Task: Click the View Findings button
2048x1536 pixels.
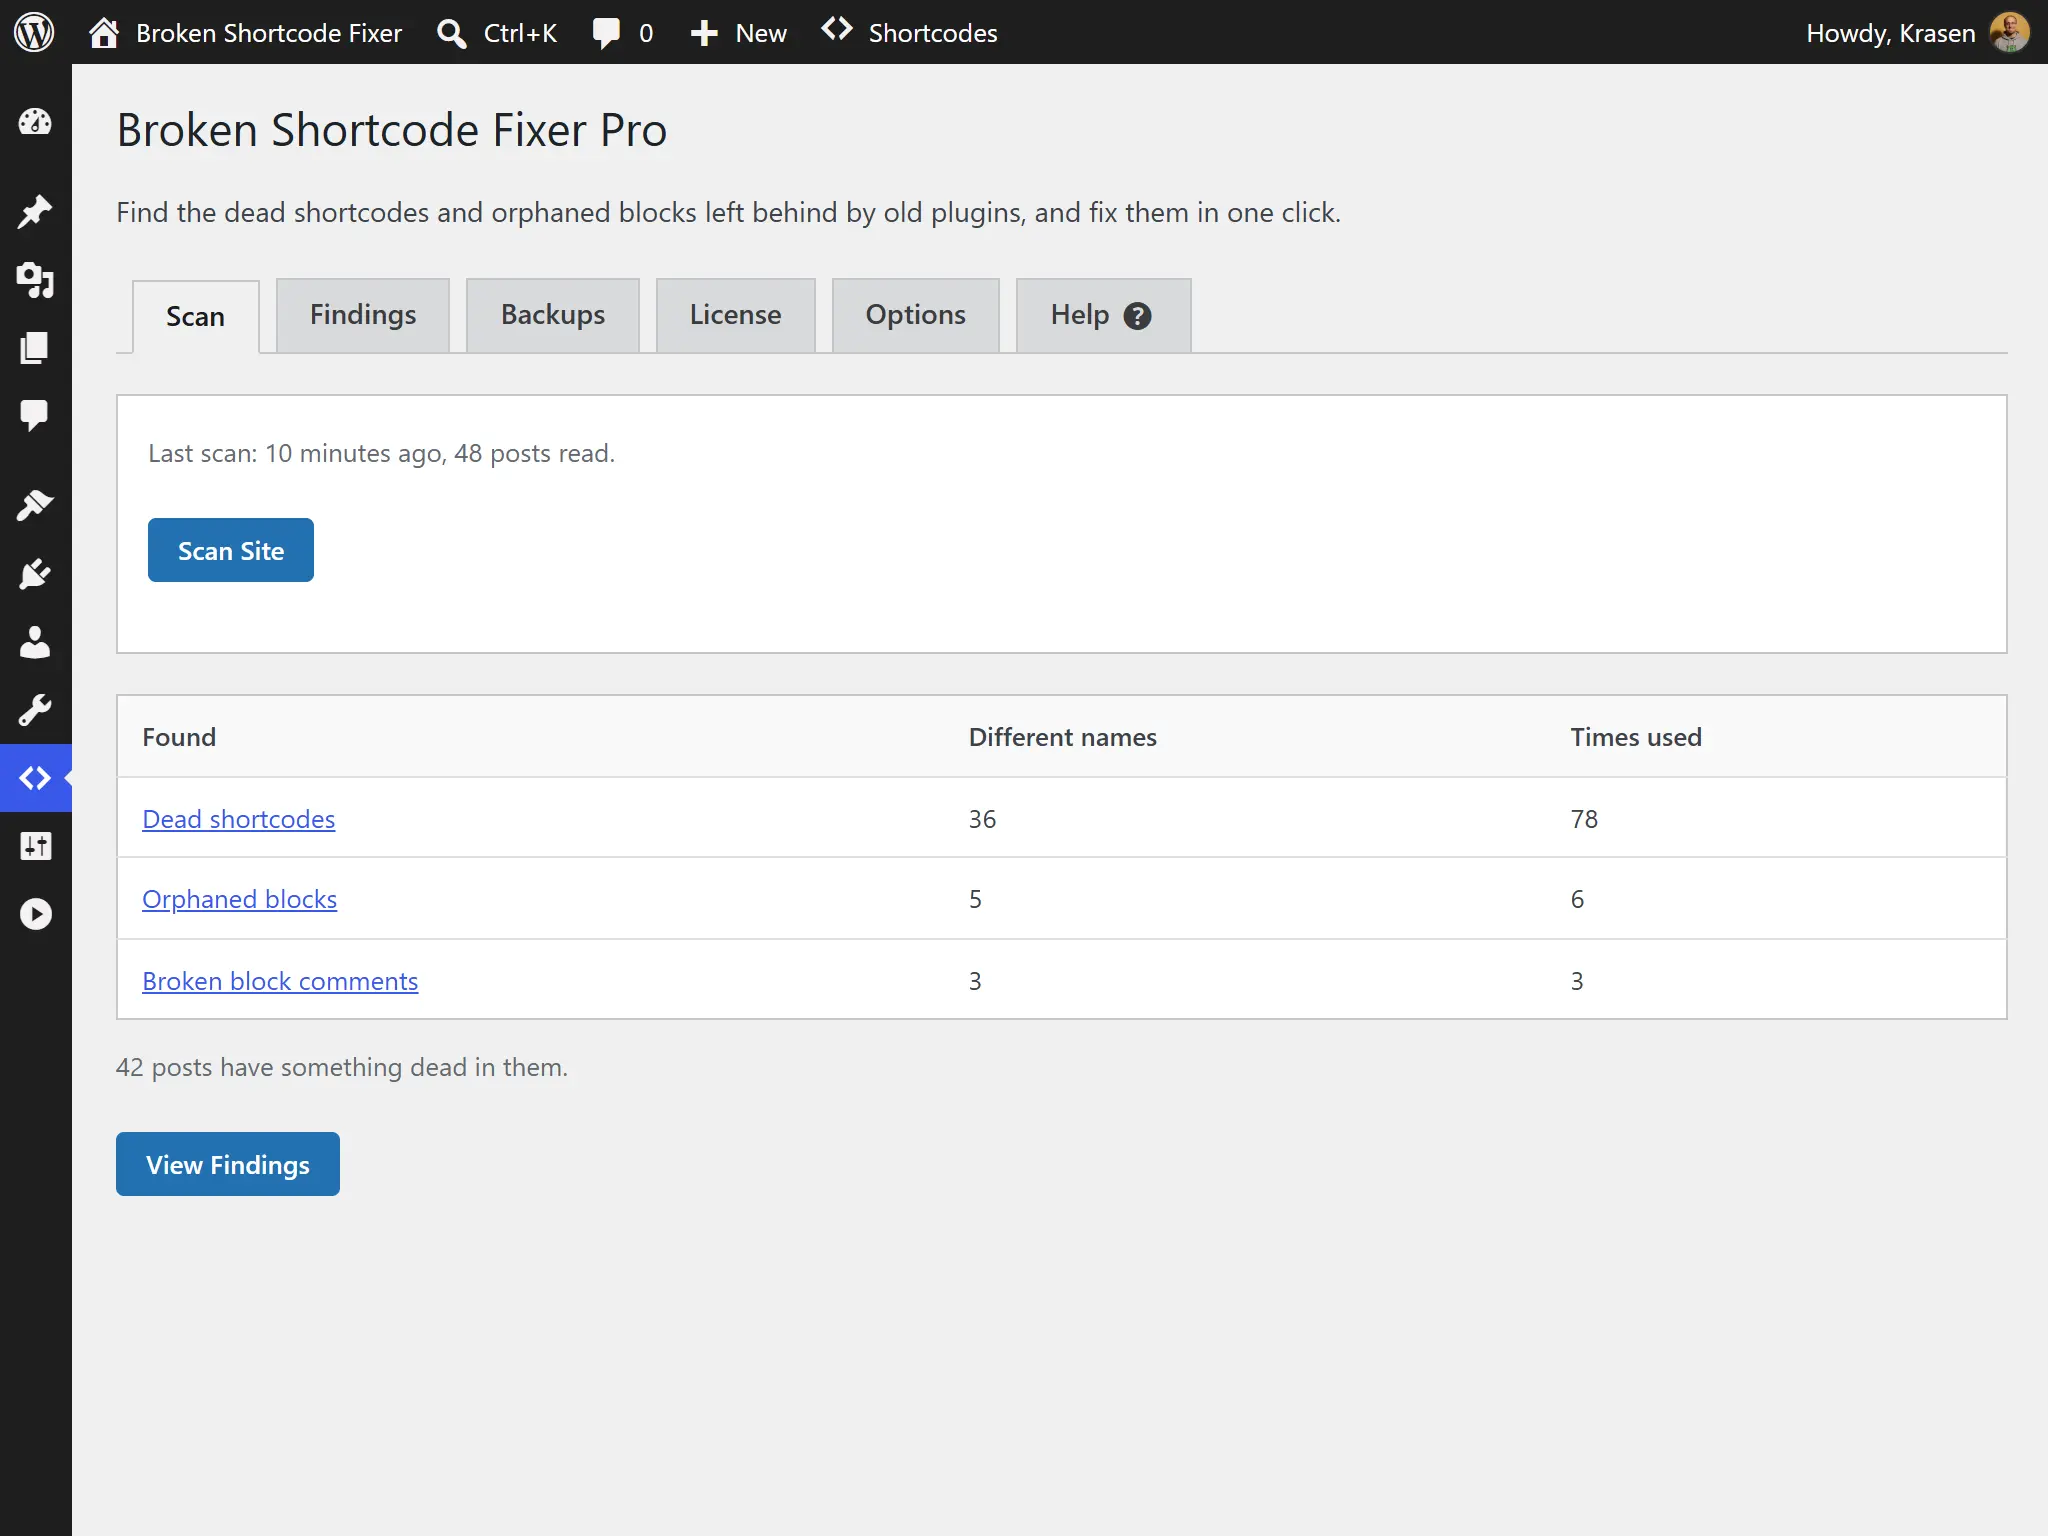Action: point(228,1164)
